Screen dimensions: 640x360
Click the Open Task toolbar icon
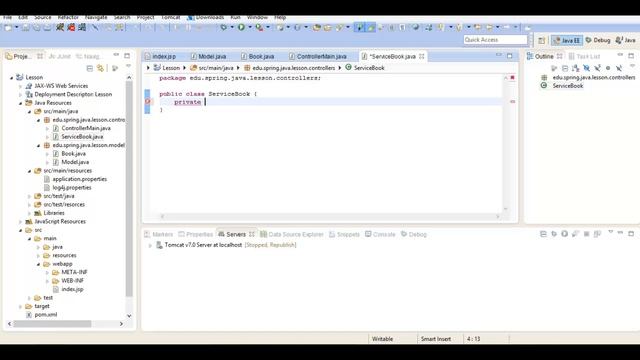(328, 27)
